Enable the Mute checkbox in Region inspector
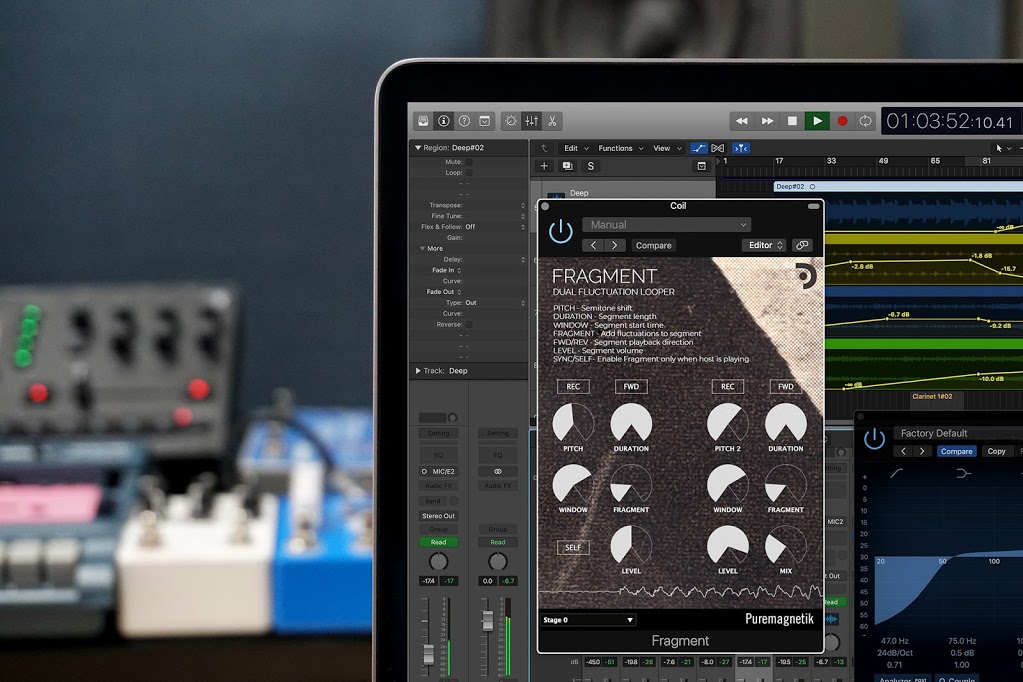The height and width of the screenshot is (682, 1023). 469,161
